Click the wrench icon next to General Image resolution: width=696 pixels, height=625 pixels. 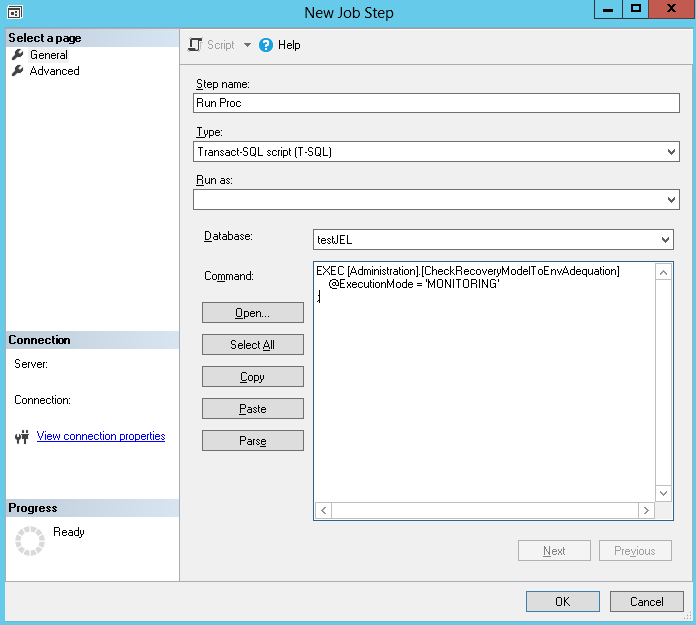tap(17, 55)
